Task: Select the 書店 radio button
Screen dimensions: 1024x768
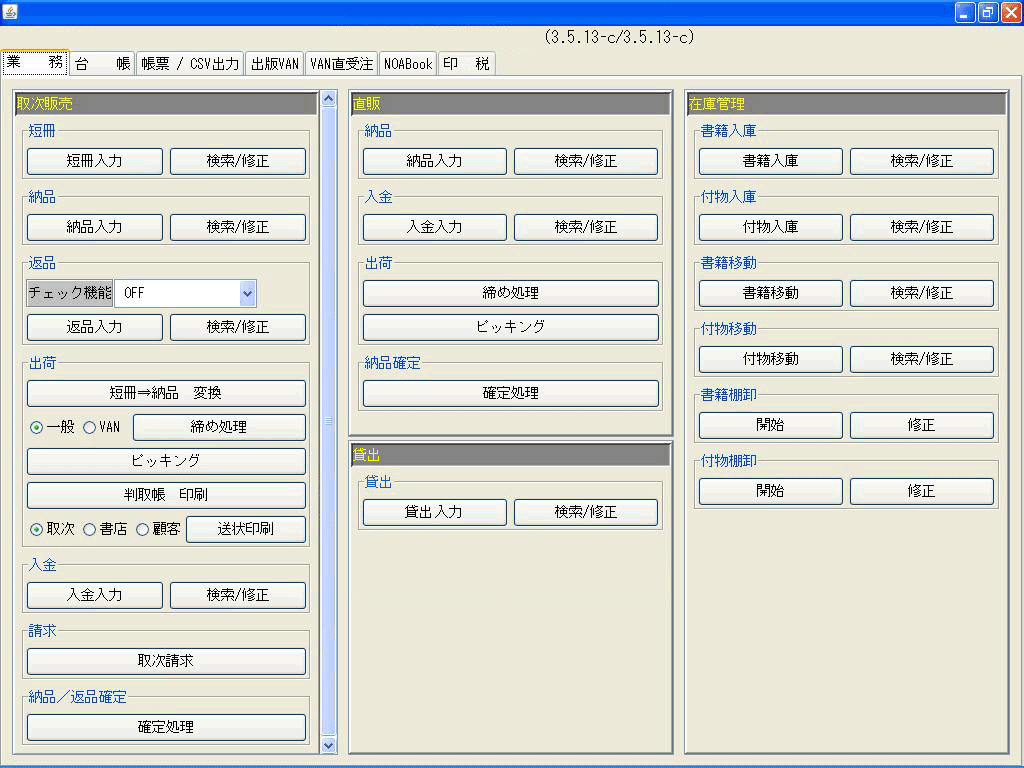Action: (89, 530)
